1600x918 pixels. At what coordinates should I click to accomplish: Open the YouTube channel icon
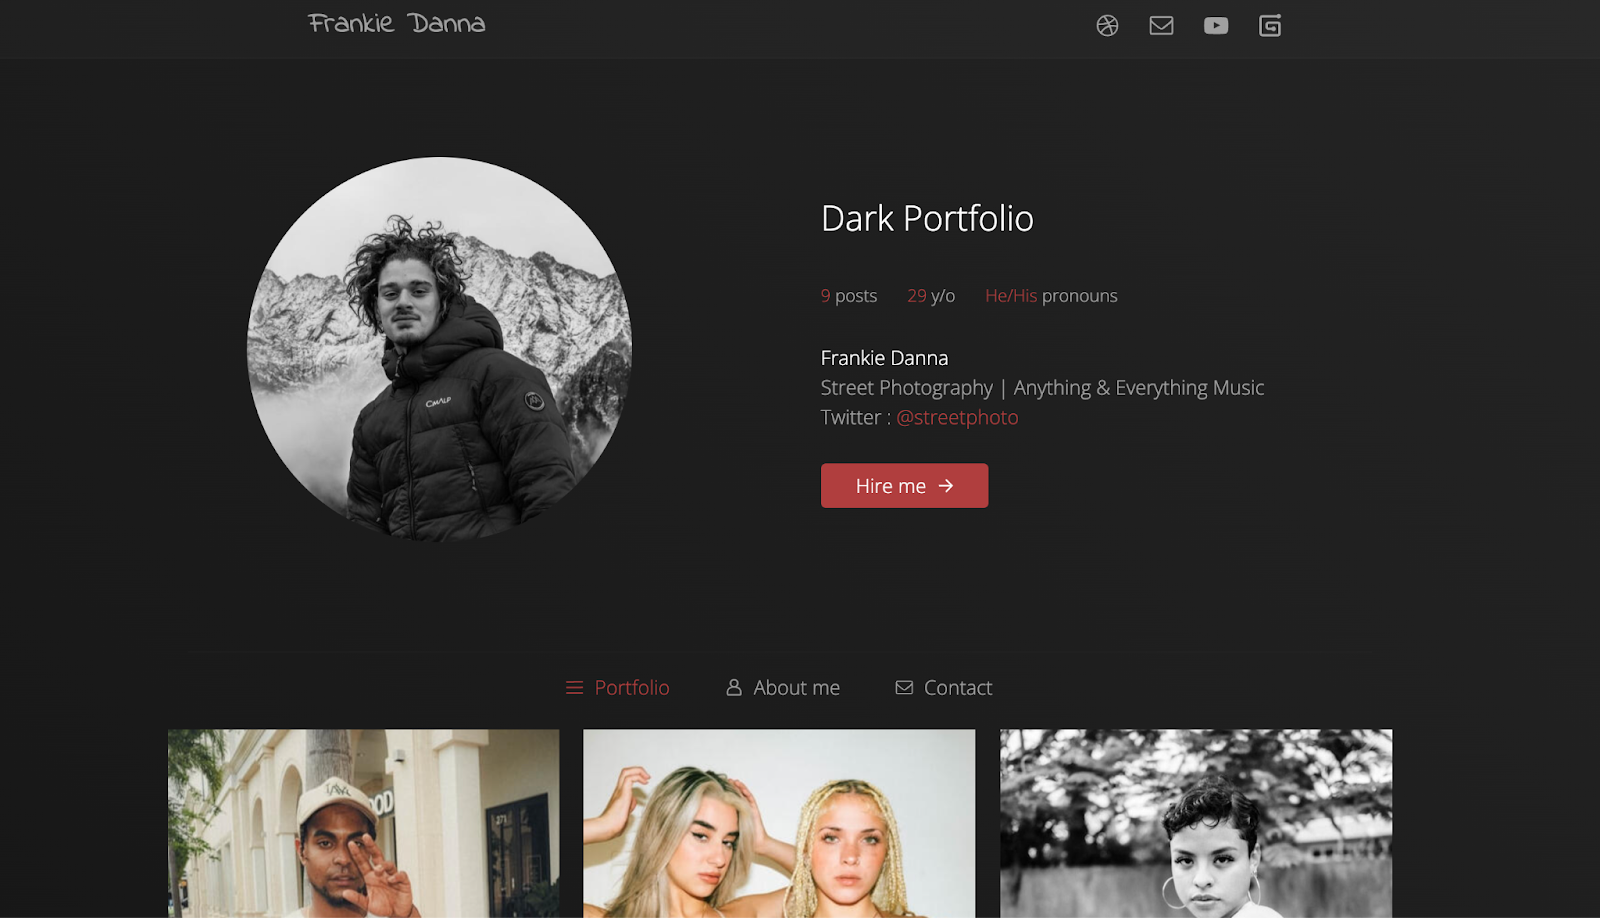tap(1216, 26)
